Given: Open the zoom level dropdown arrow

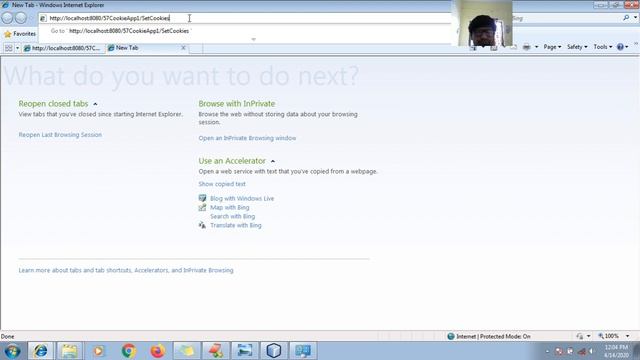Looking at the screenshot, I should (627, 336).
